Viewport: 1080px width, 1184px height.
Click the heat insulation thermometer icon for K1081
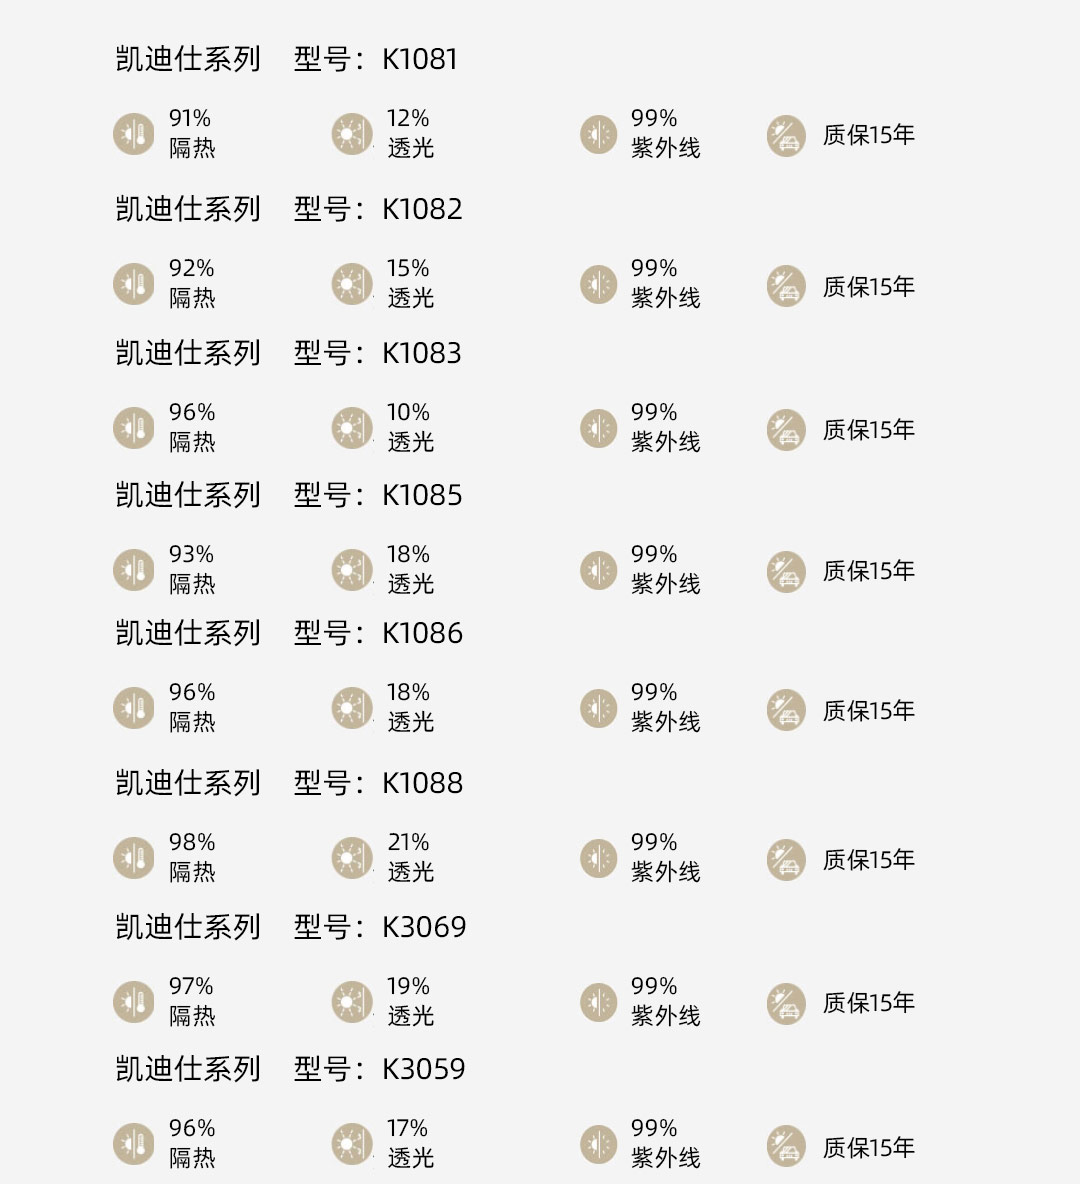pyautogui.click(x=134, y=134)
